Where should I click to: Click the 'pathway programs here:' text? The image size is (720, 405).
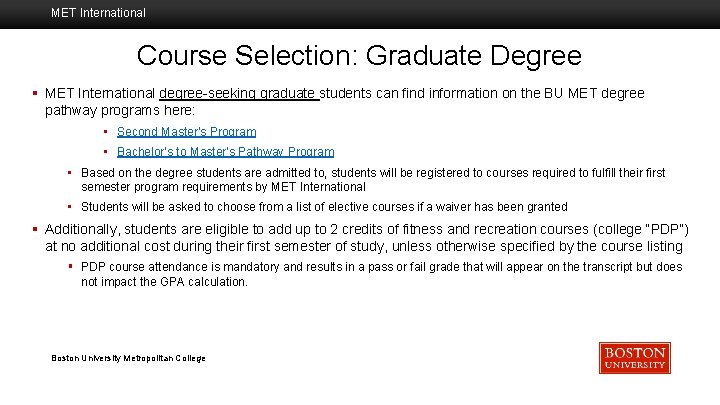pyautogui.click(x=120, y=110)
